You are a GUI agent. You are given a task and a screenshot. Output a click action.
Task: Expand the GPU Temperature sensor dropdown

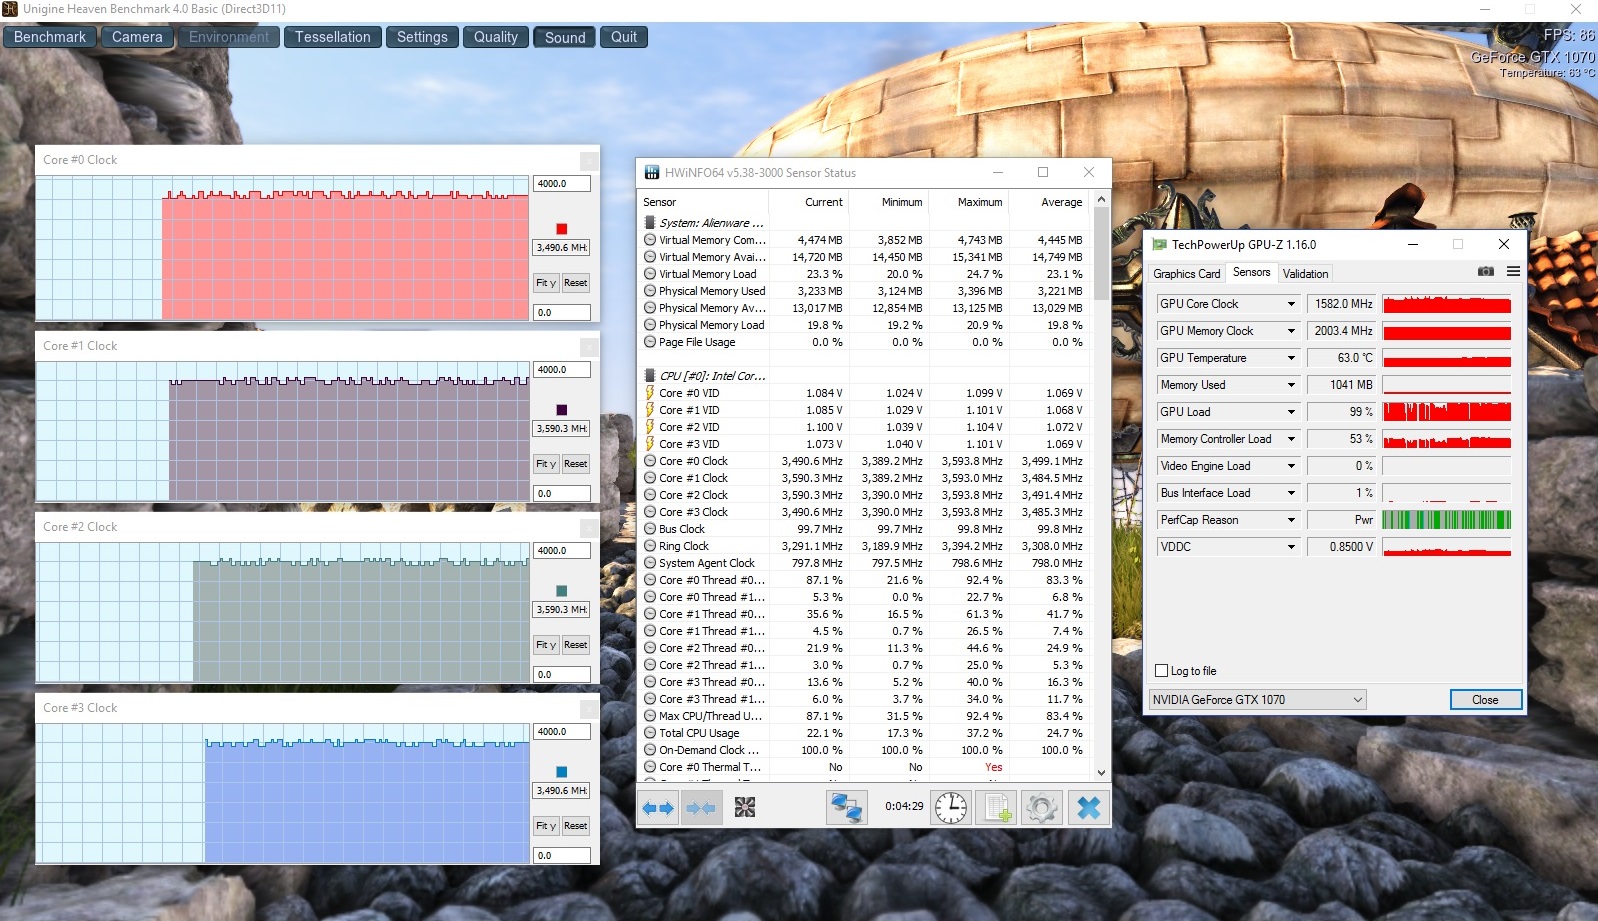[1290, 358]
